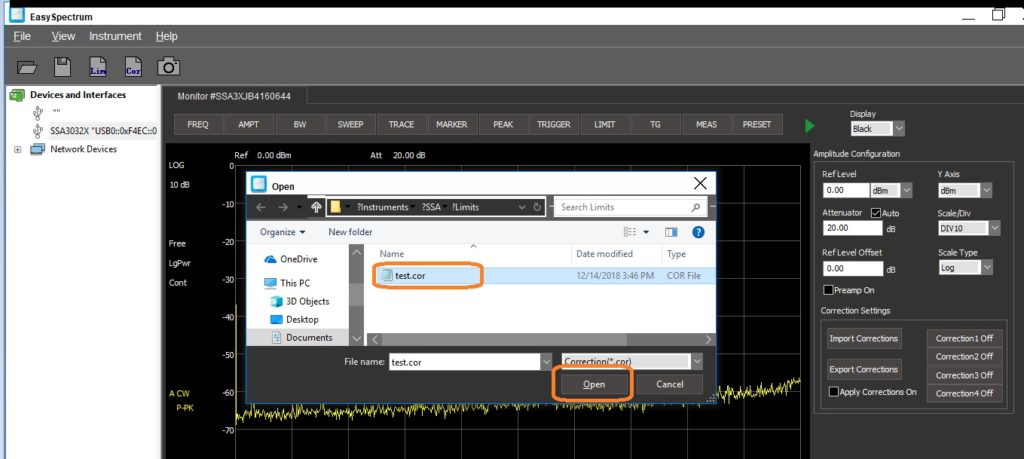Expand the Network Devices tree node

(17, 149)
